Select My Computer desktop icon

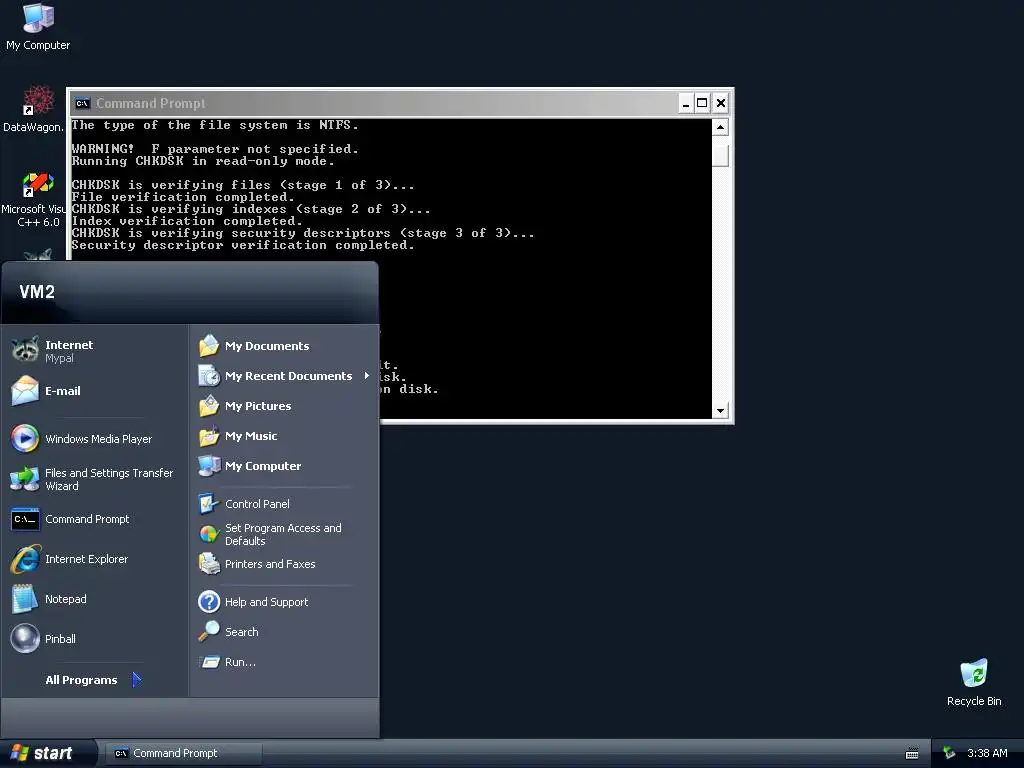coord(38,27)
